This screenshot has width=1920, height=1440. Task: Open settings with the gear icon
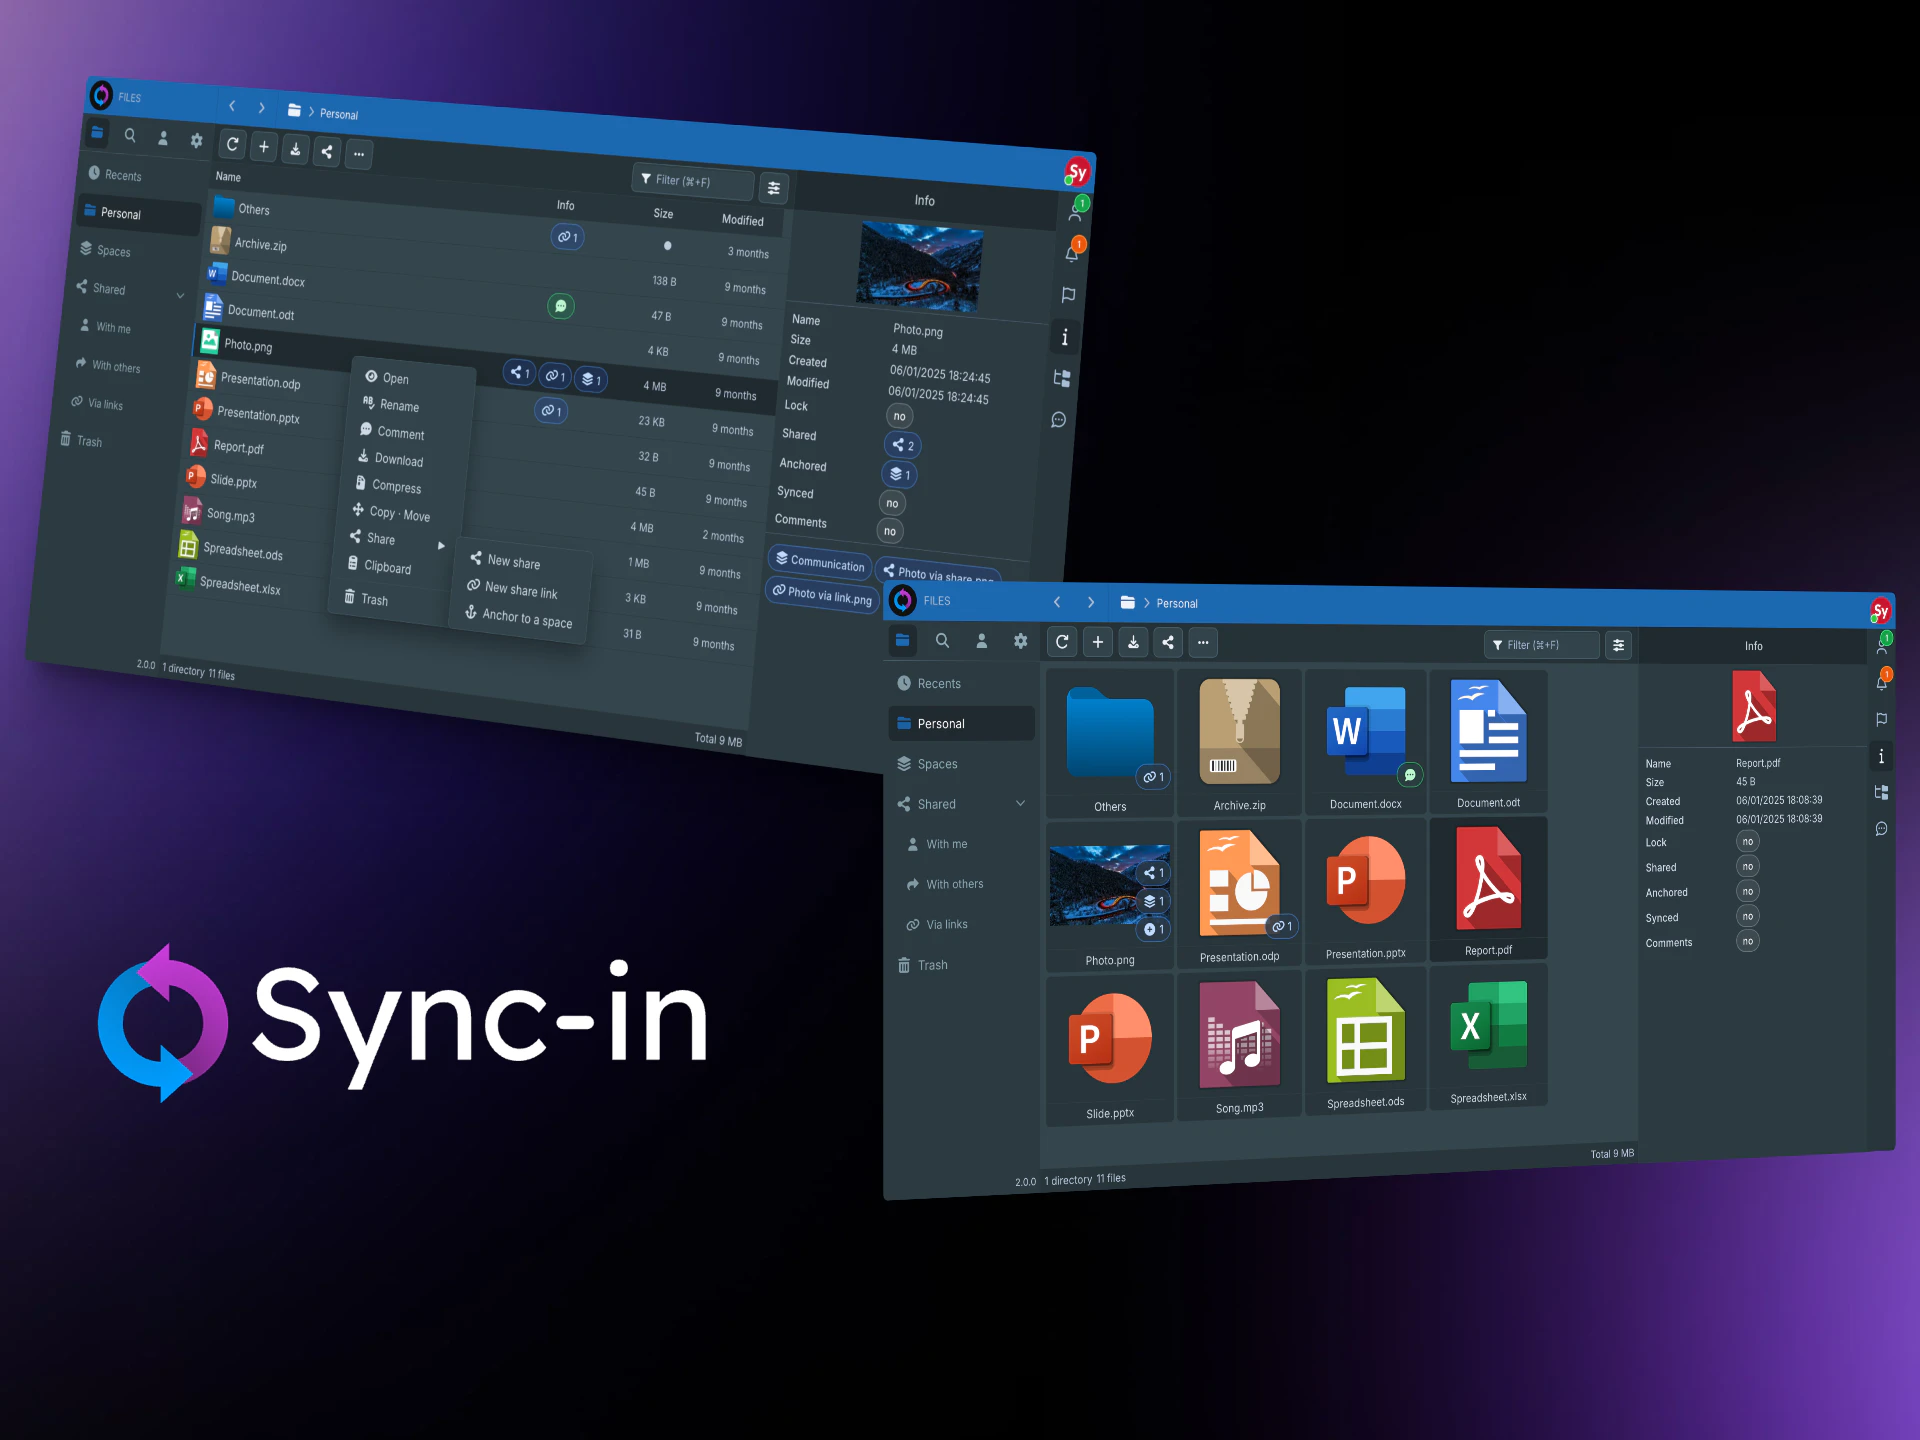1020,641
